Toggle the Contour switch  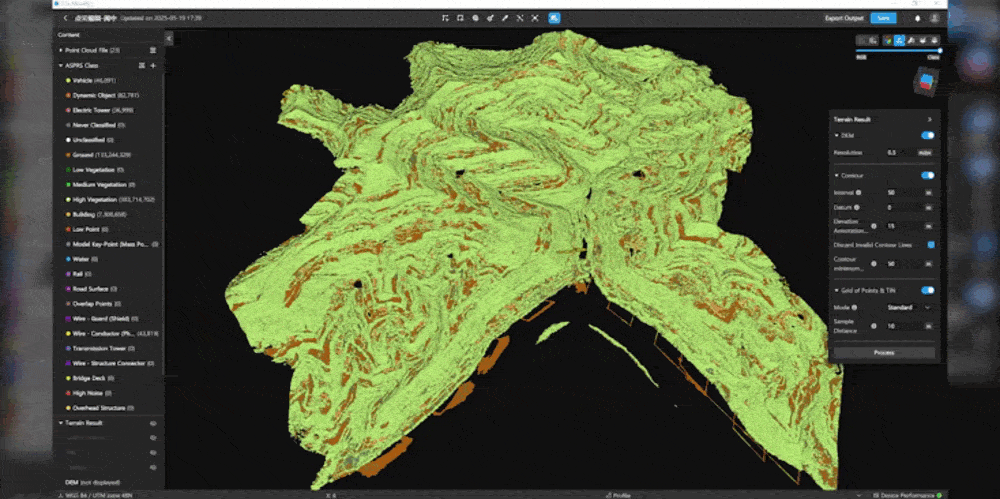[x=928, y=175]
